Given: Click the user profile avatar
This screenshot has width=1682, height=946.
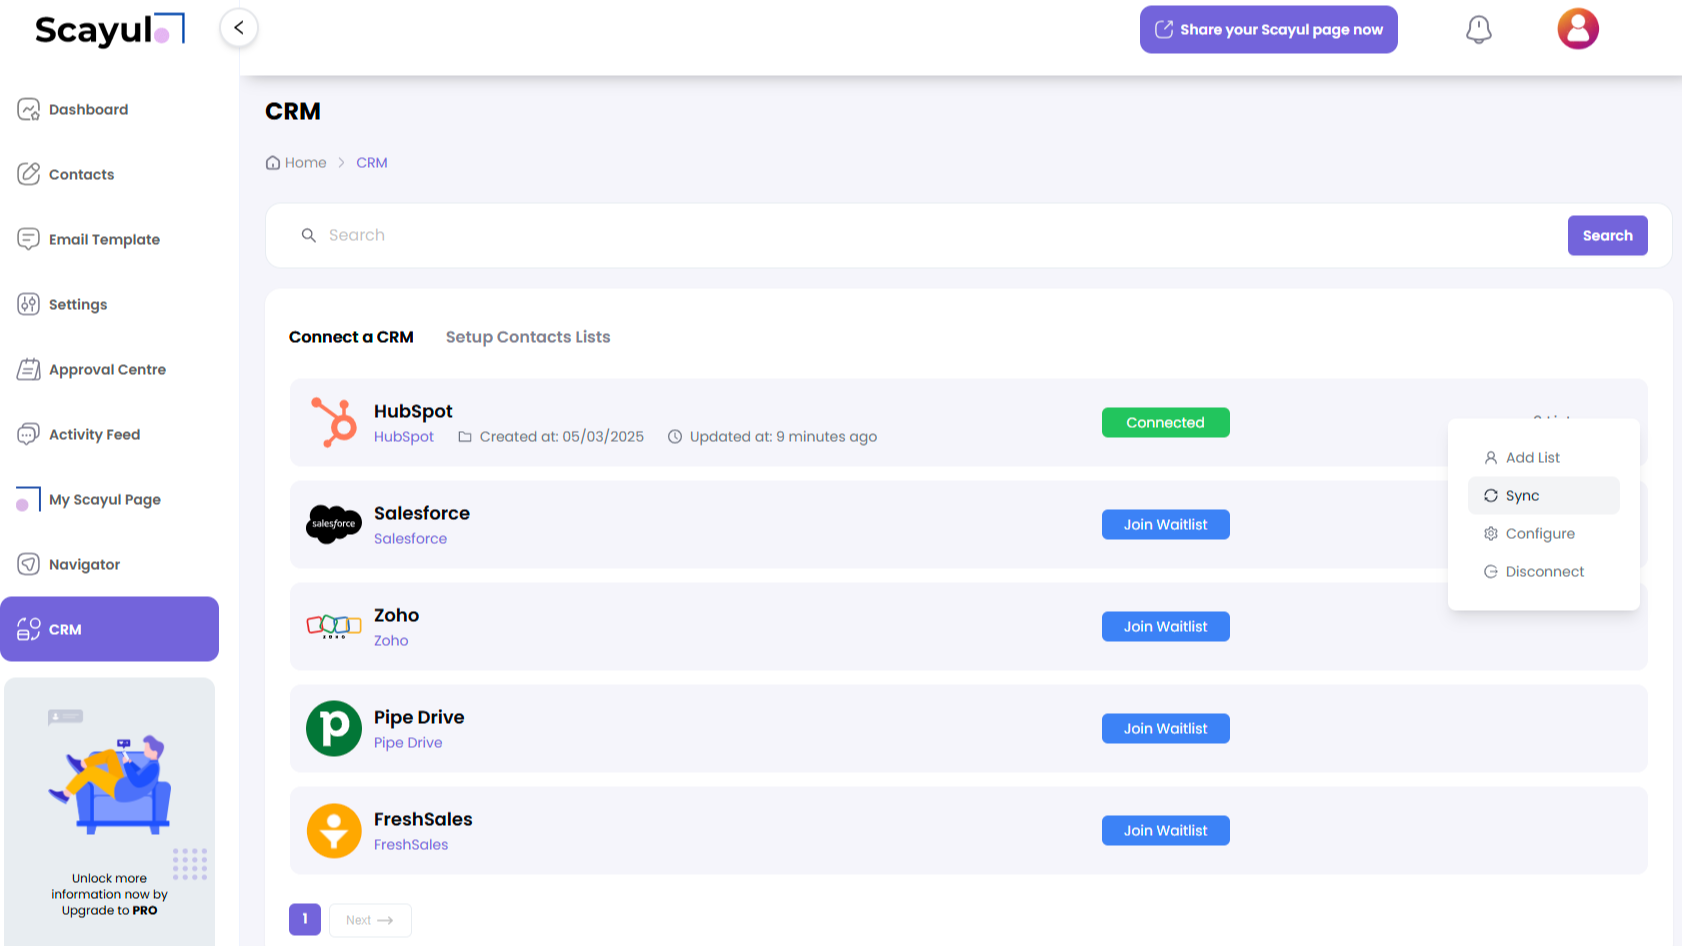Looking at the screenshot, I should (1577, 29).
